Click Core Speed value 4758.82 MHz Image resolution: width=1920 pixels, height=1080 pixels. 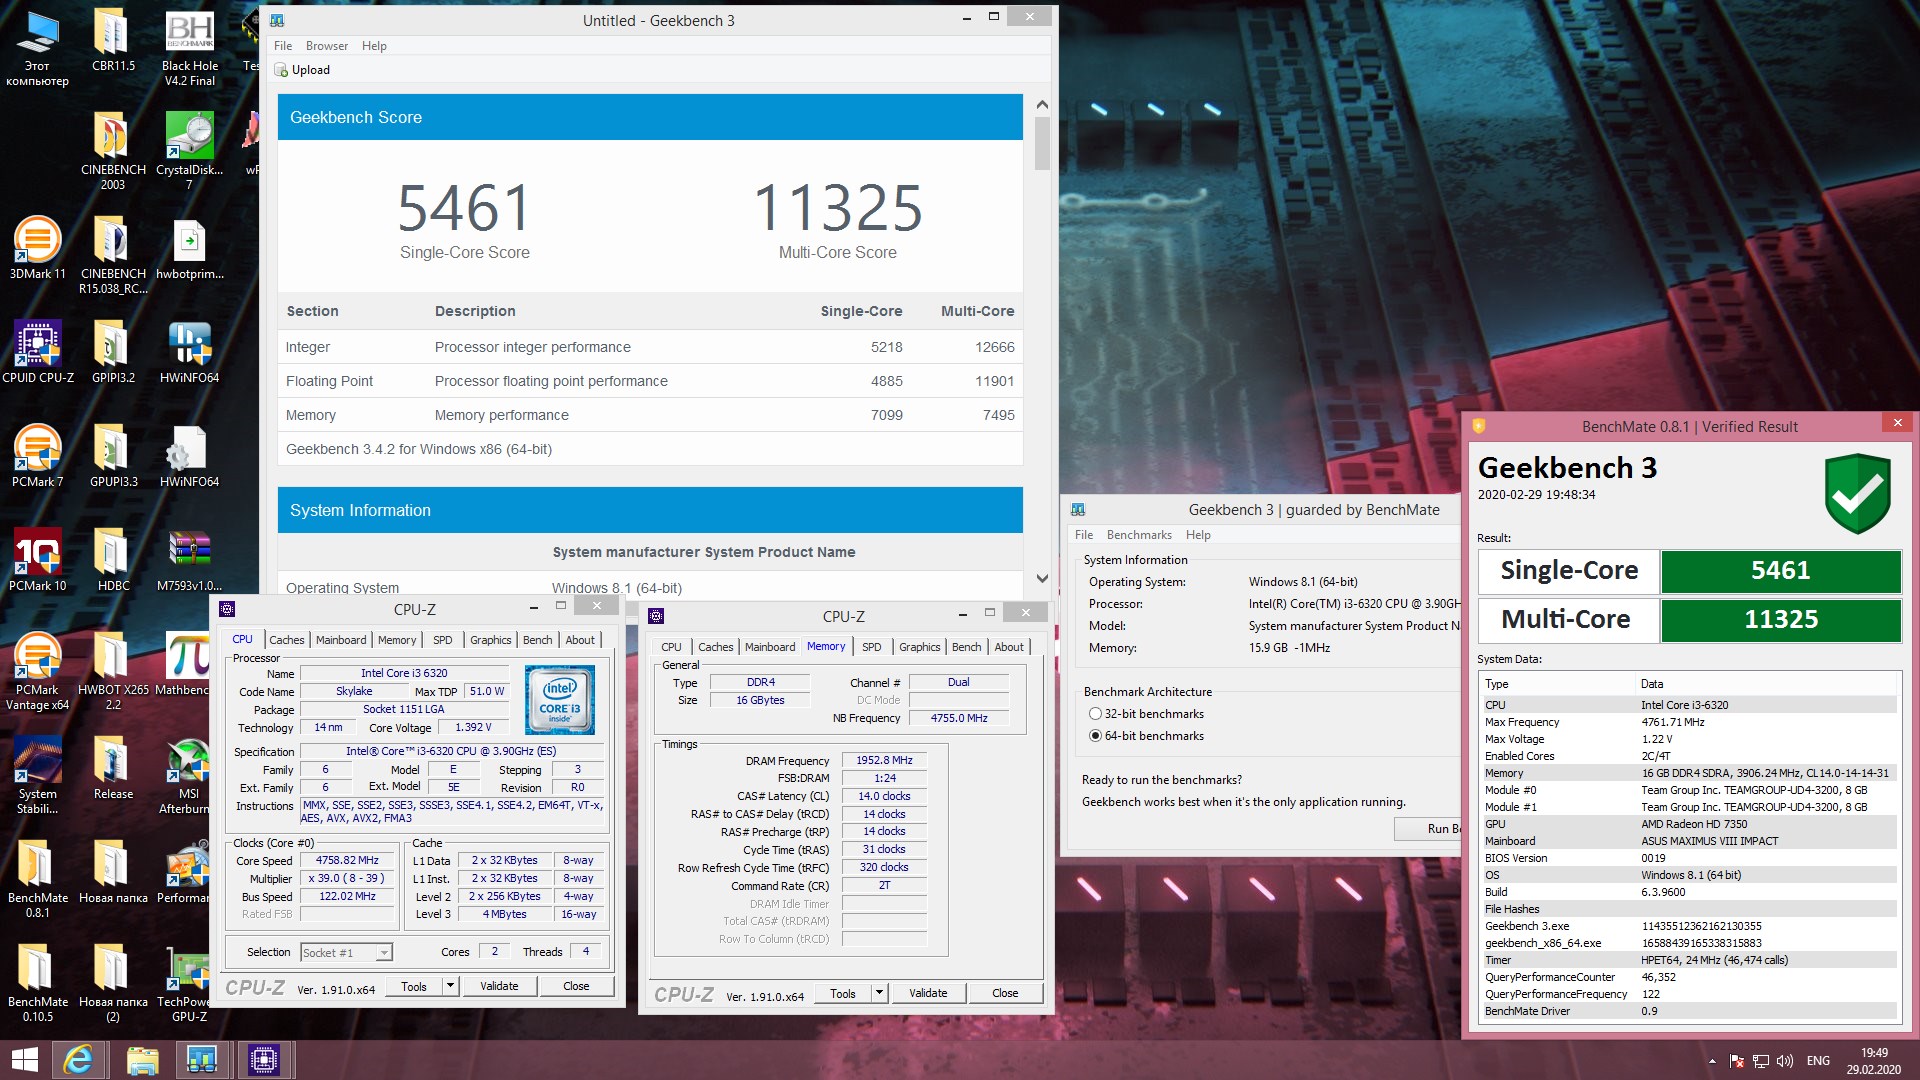pyautogui.click(x=347, y=860)
